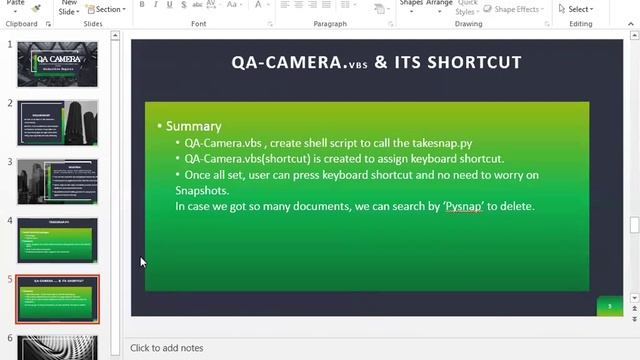Image resolution: width=640 pixels, height=360 pixels.
Task: Open the Select dropdown in Editing
Action: coord(576,9)
